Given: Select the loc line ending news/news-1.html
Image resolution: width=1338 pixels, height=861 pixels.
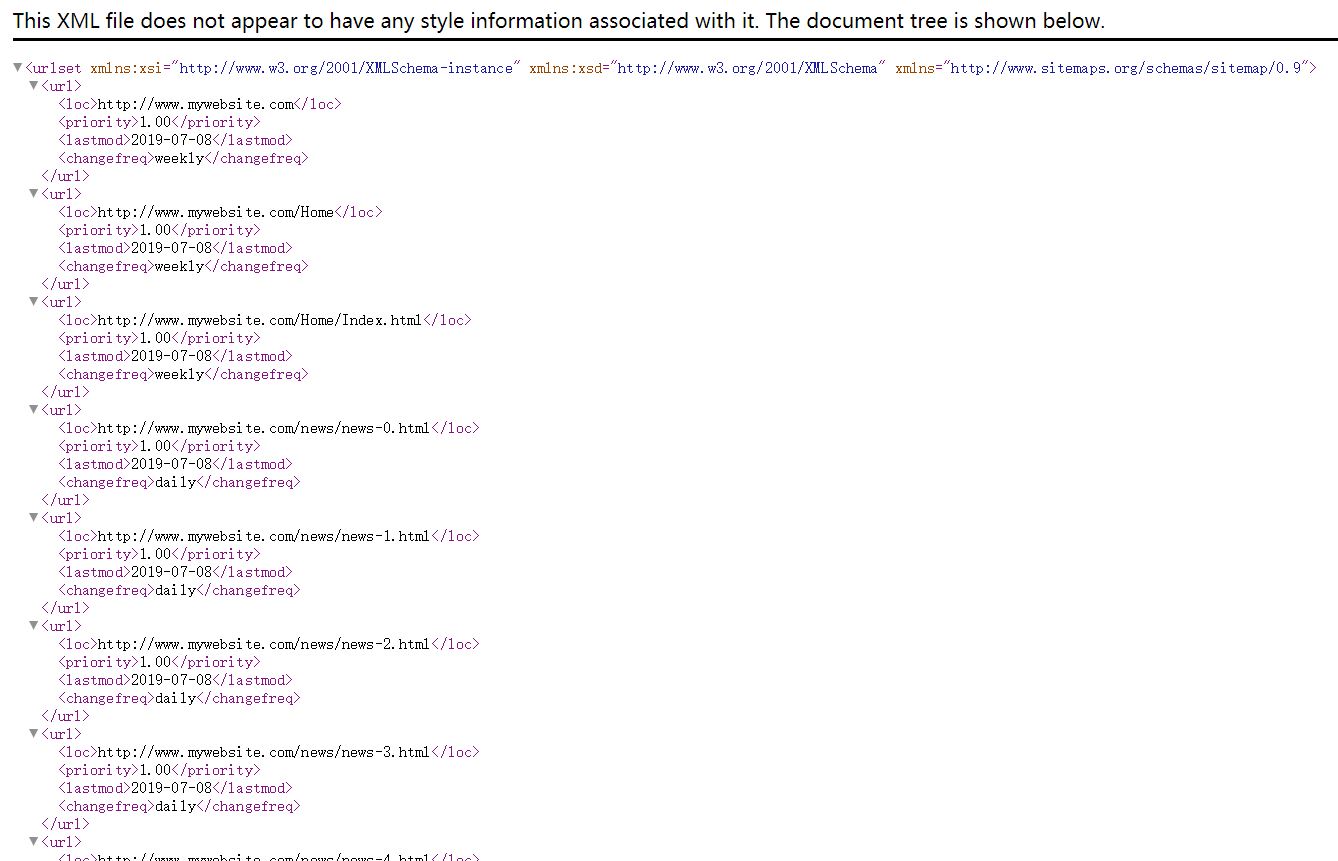Looking at the screenshot, I should 268,536.
